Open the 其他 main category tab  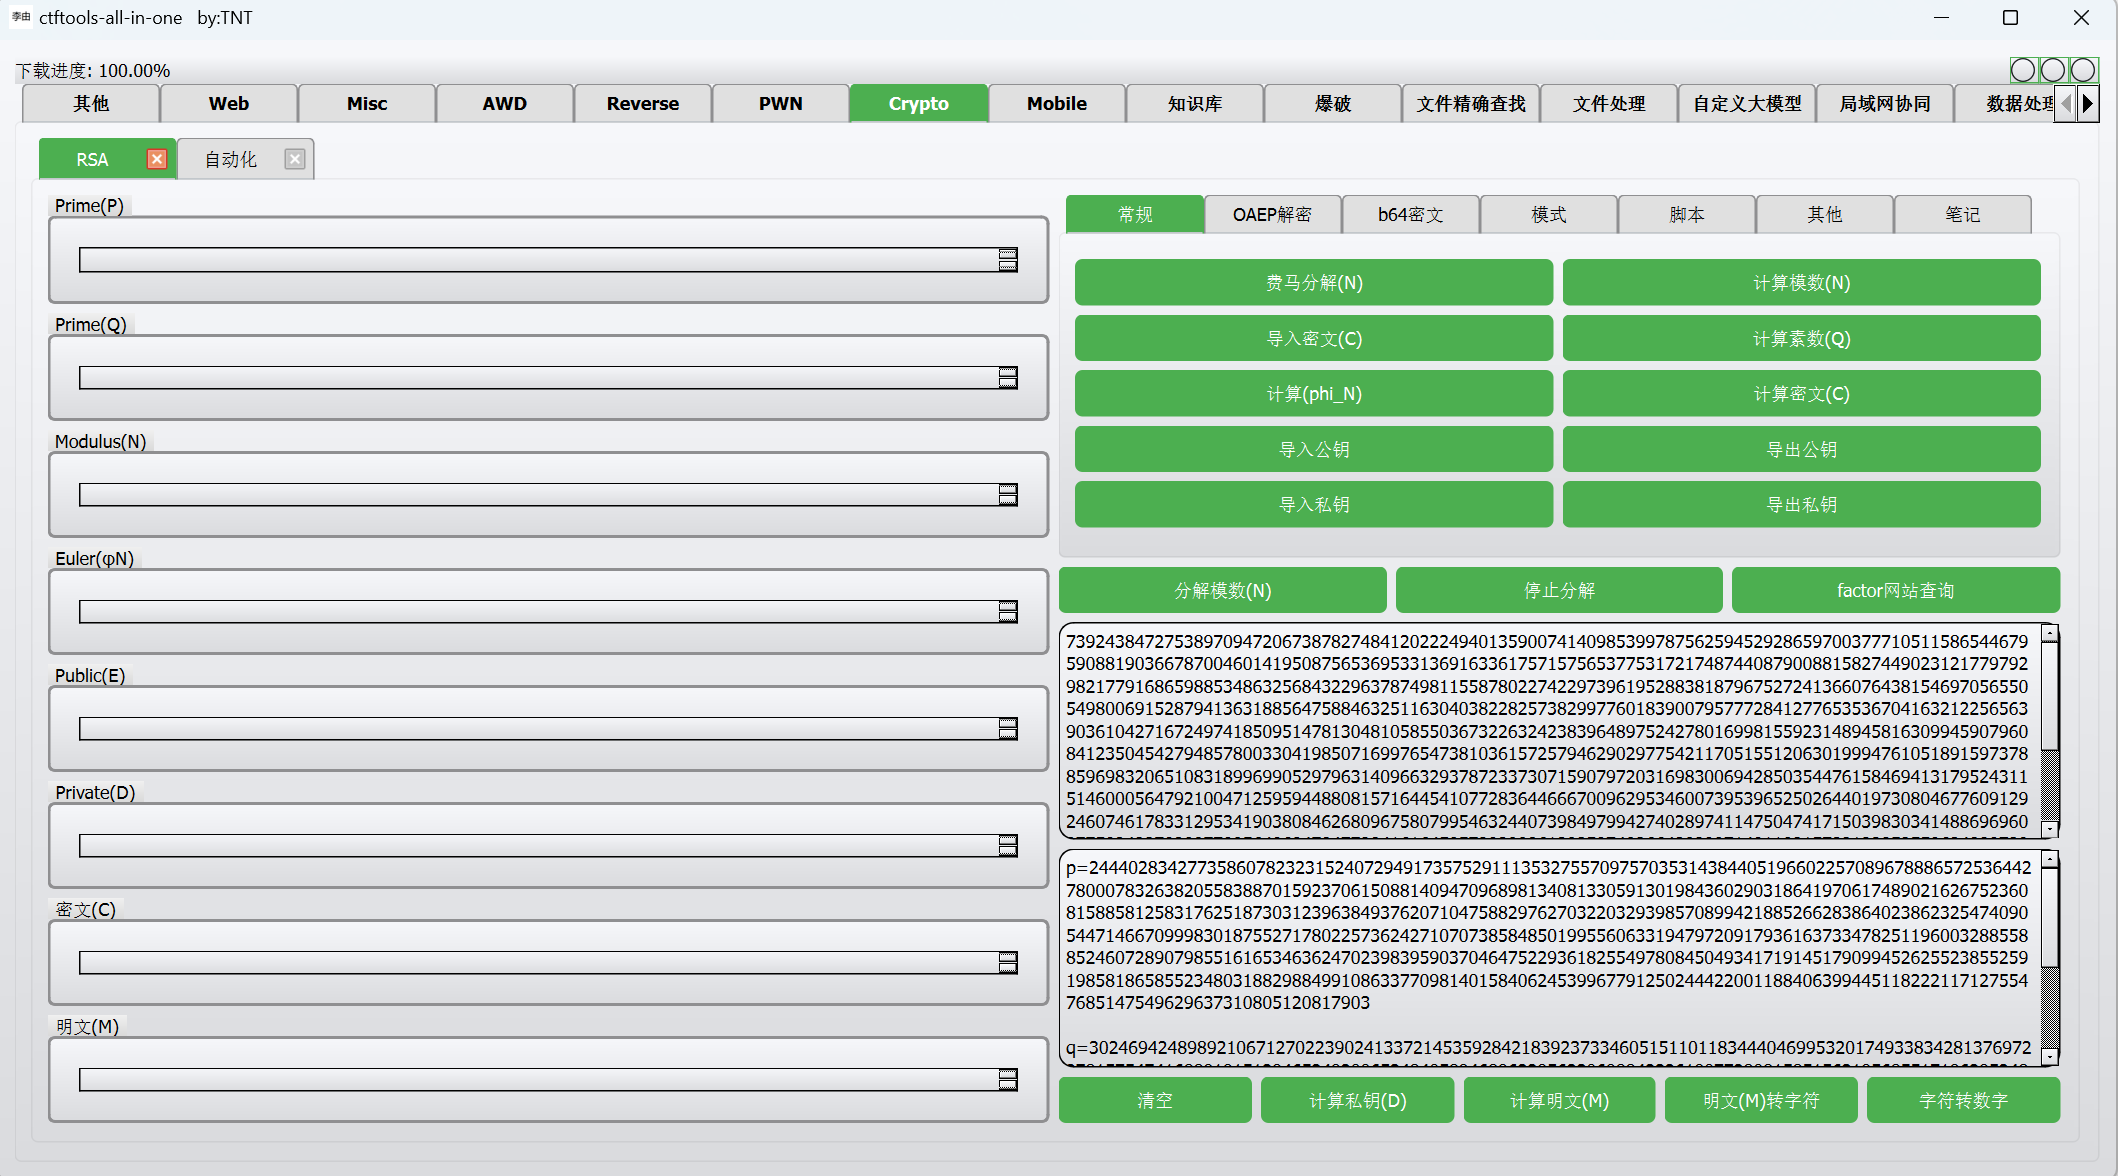[x=91, y=104]
